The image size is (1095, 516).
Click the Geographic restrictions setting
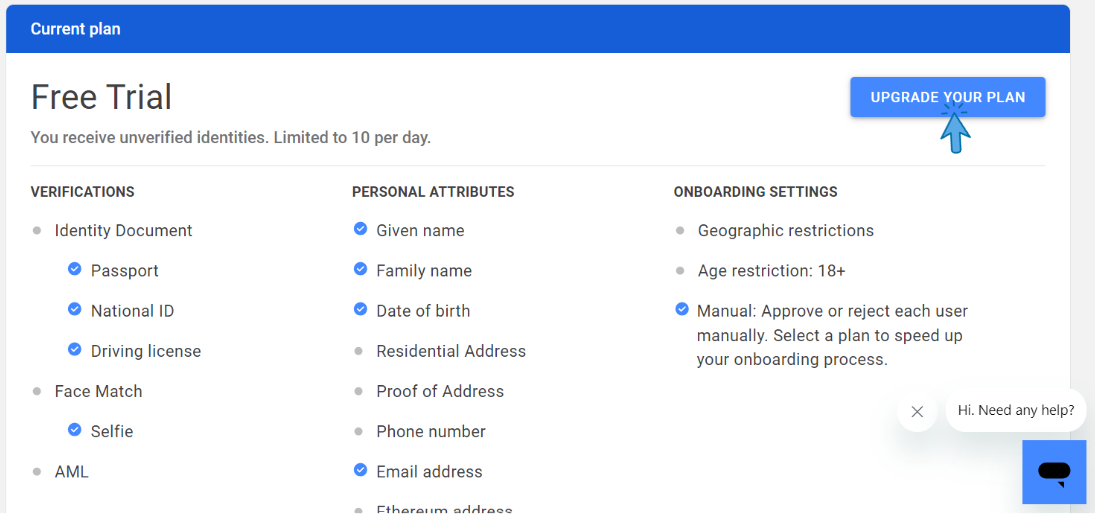pyautogui.click(x=786, y=230)
